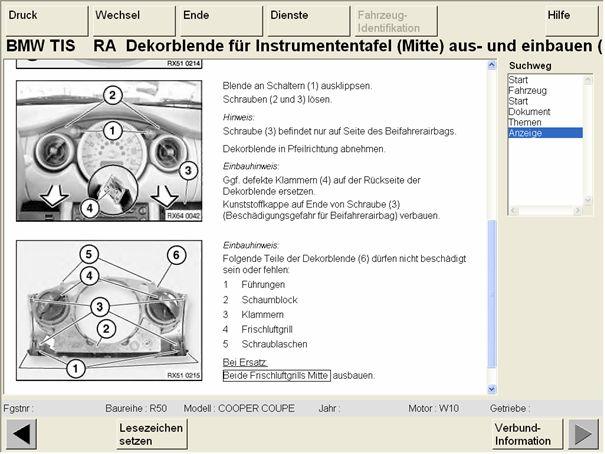Screen dimensions: 605x454
Task: Select Dokument in the Suchweg list
Action: pyautogui.click(x=529, y=111)
